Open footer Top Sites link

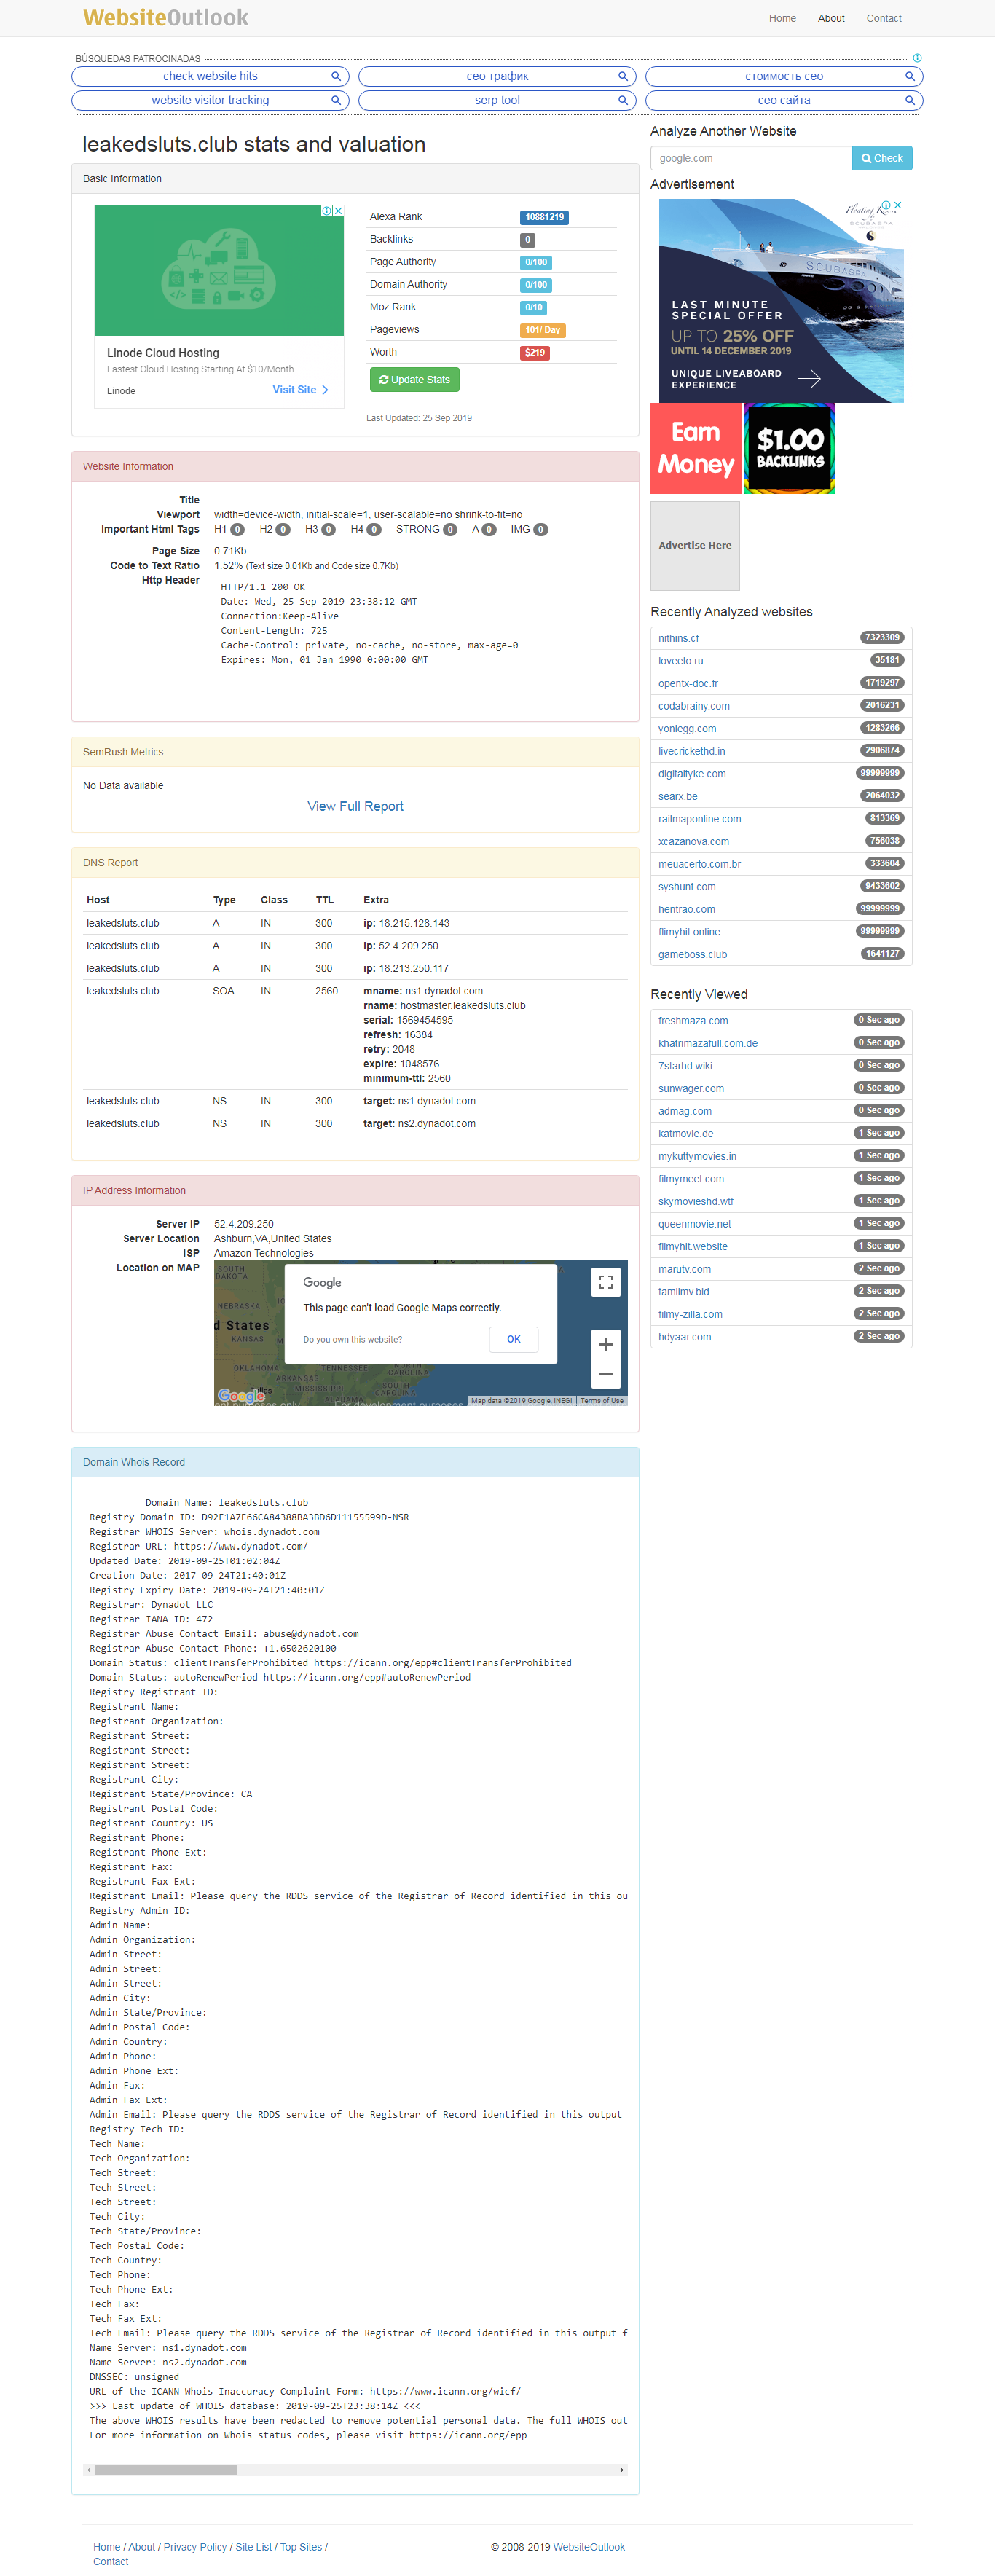(x=301, y=2547)
